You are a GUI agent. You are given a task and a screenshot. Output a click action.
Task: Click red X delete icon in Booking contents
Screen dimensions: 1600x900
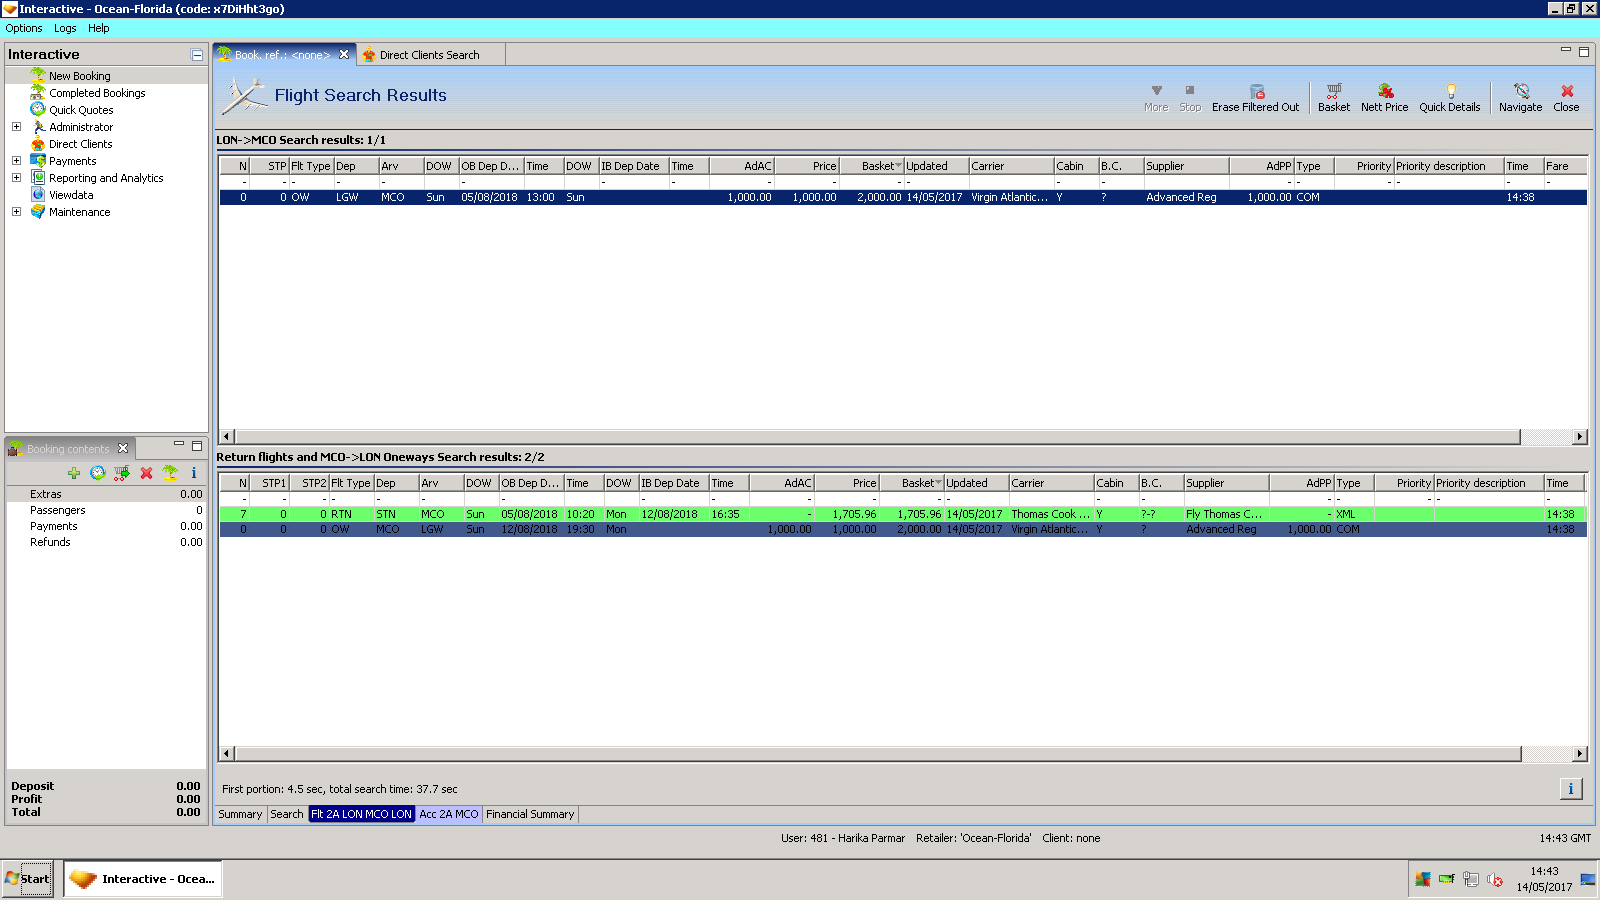pos(146,473)
